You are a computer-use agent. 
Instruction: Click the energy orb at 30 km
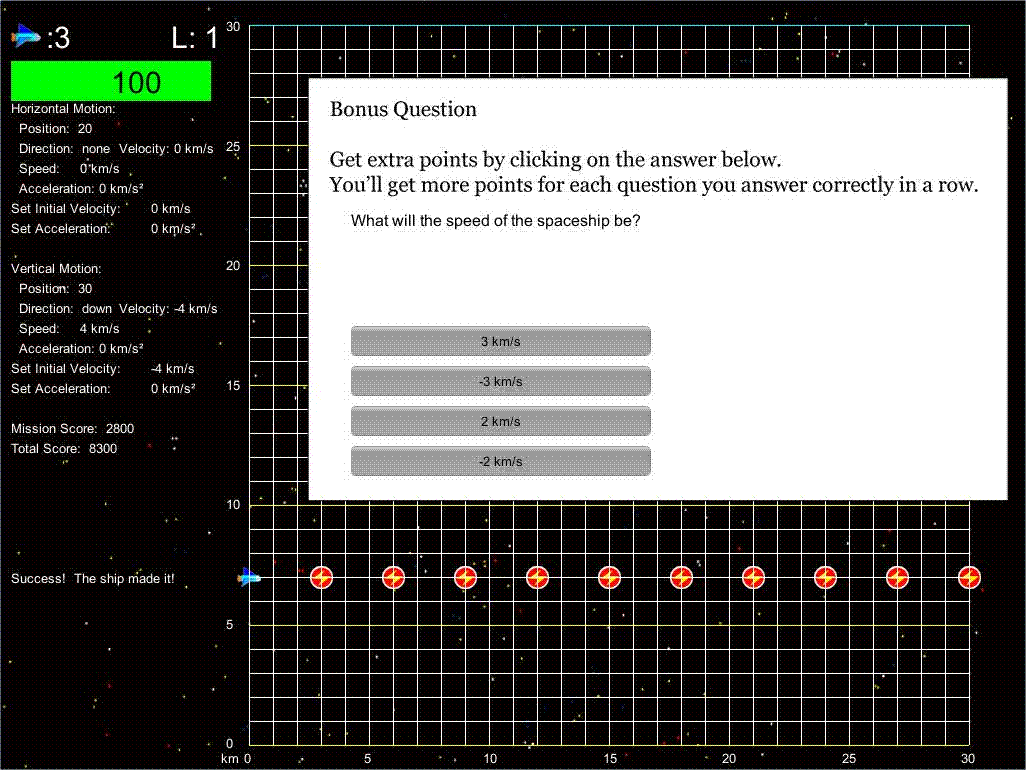click(969, 578)
